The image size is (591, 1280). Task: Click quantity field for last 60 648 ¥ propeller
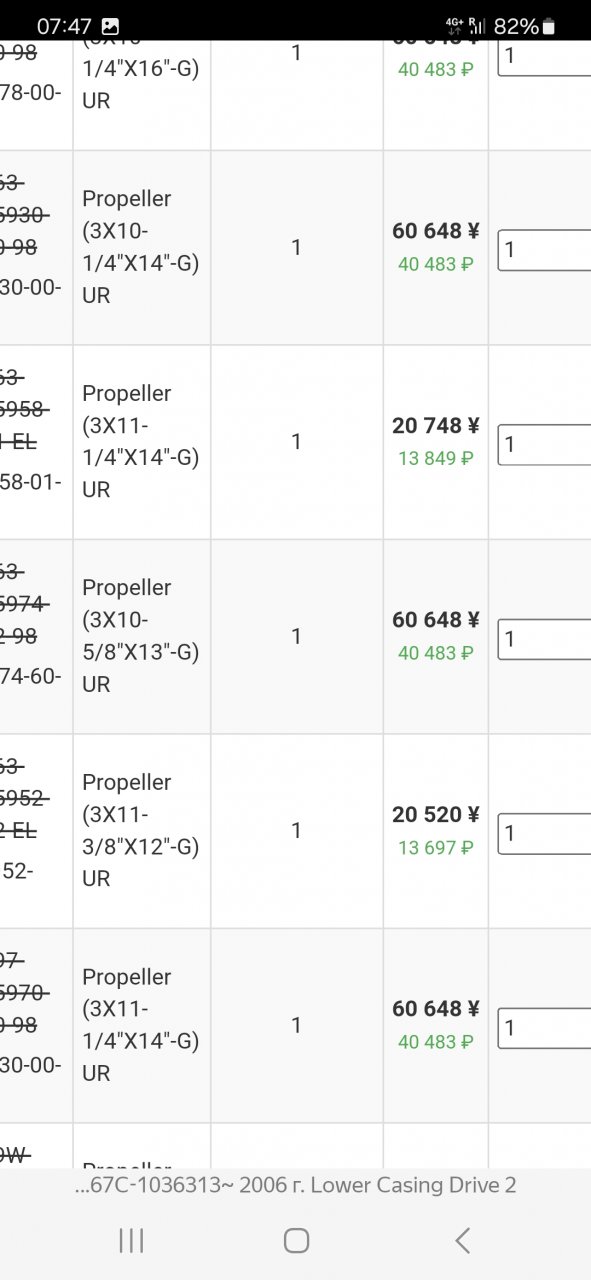click(x=544, y=1027)
